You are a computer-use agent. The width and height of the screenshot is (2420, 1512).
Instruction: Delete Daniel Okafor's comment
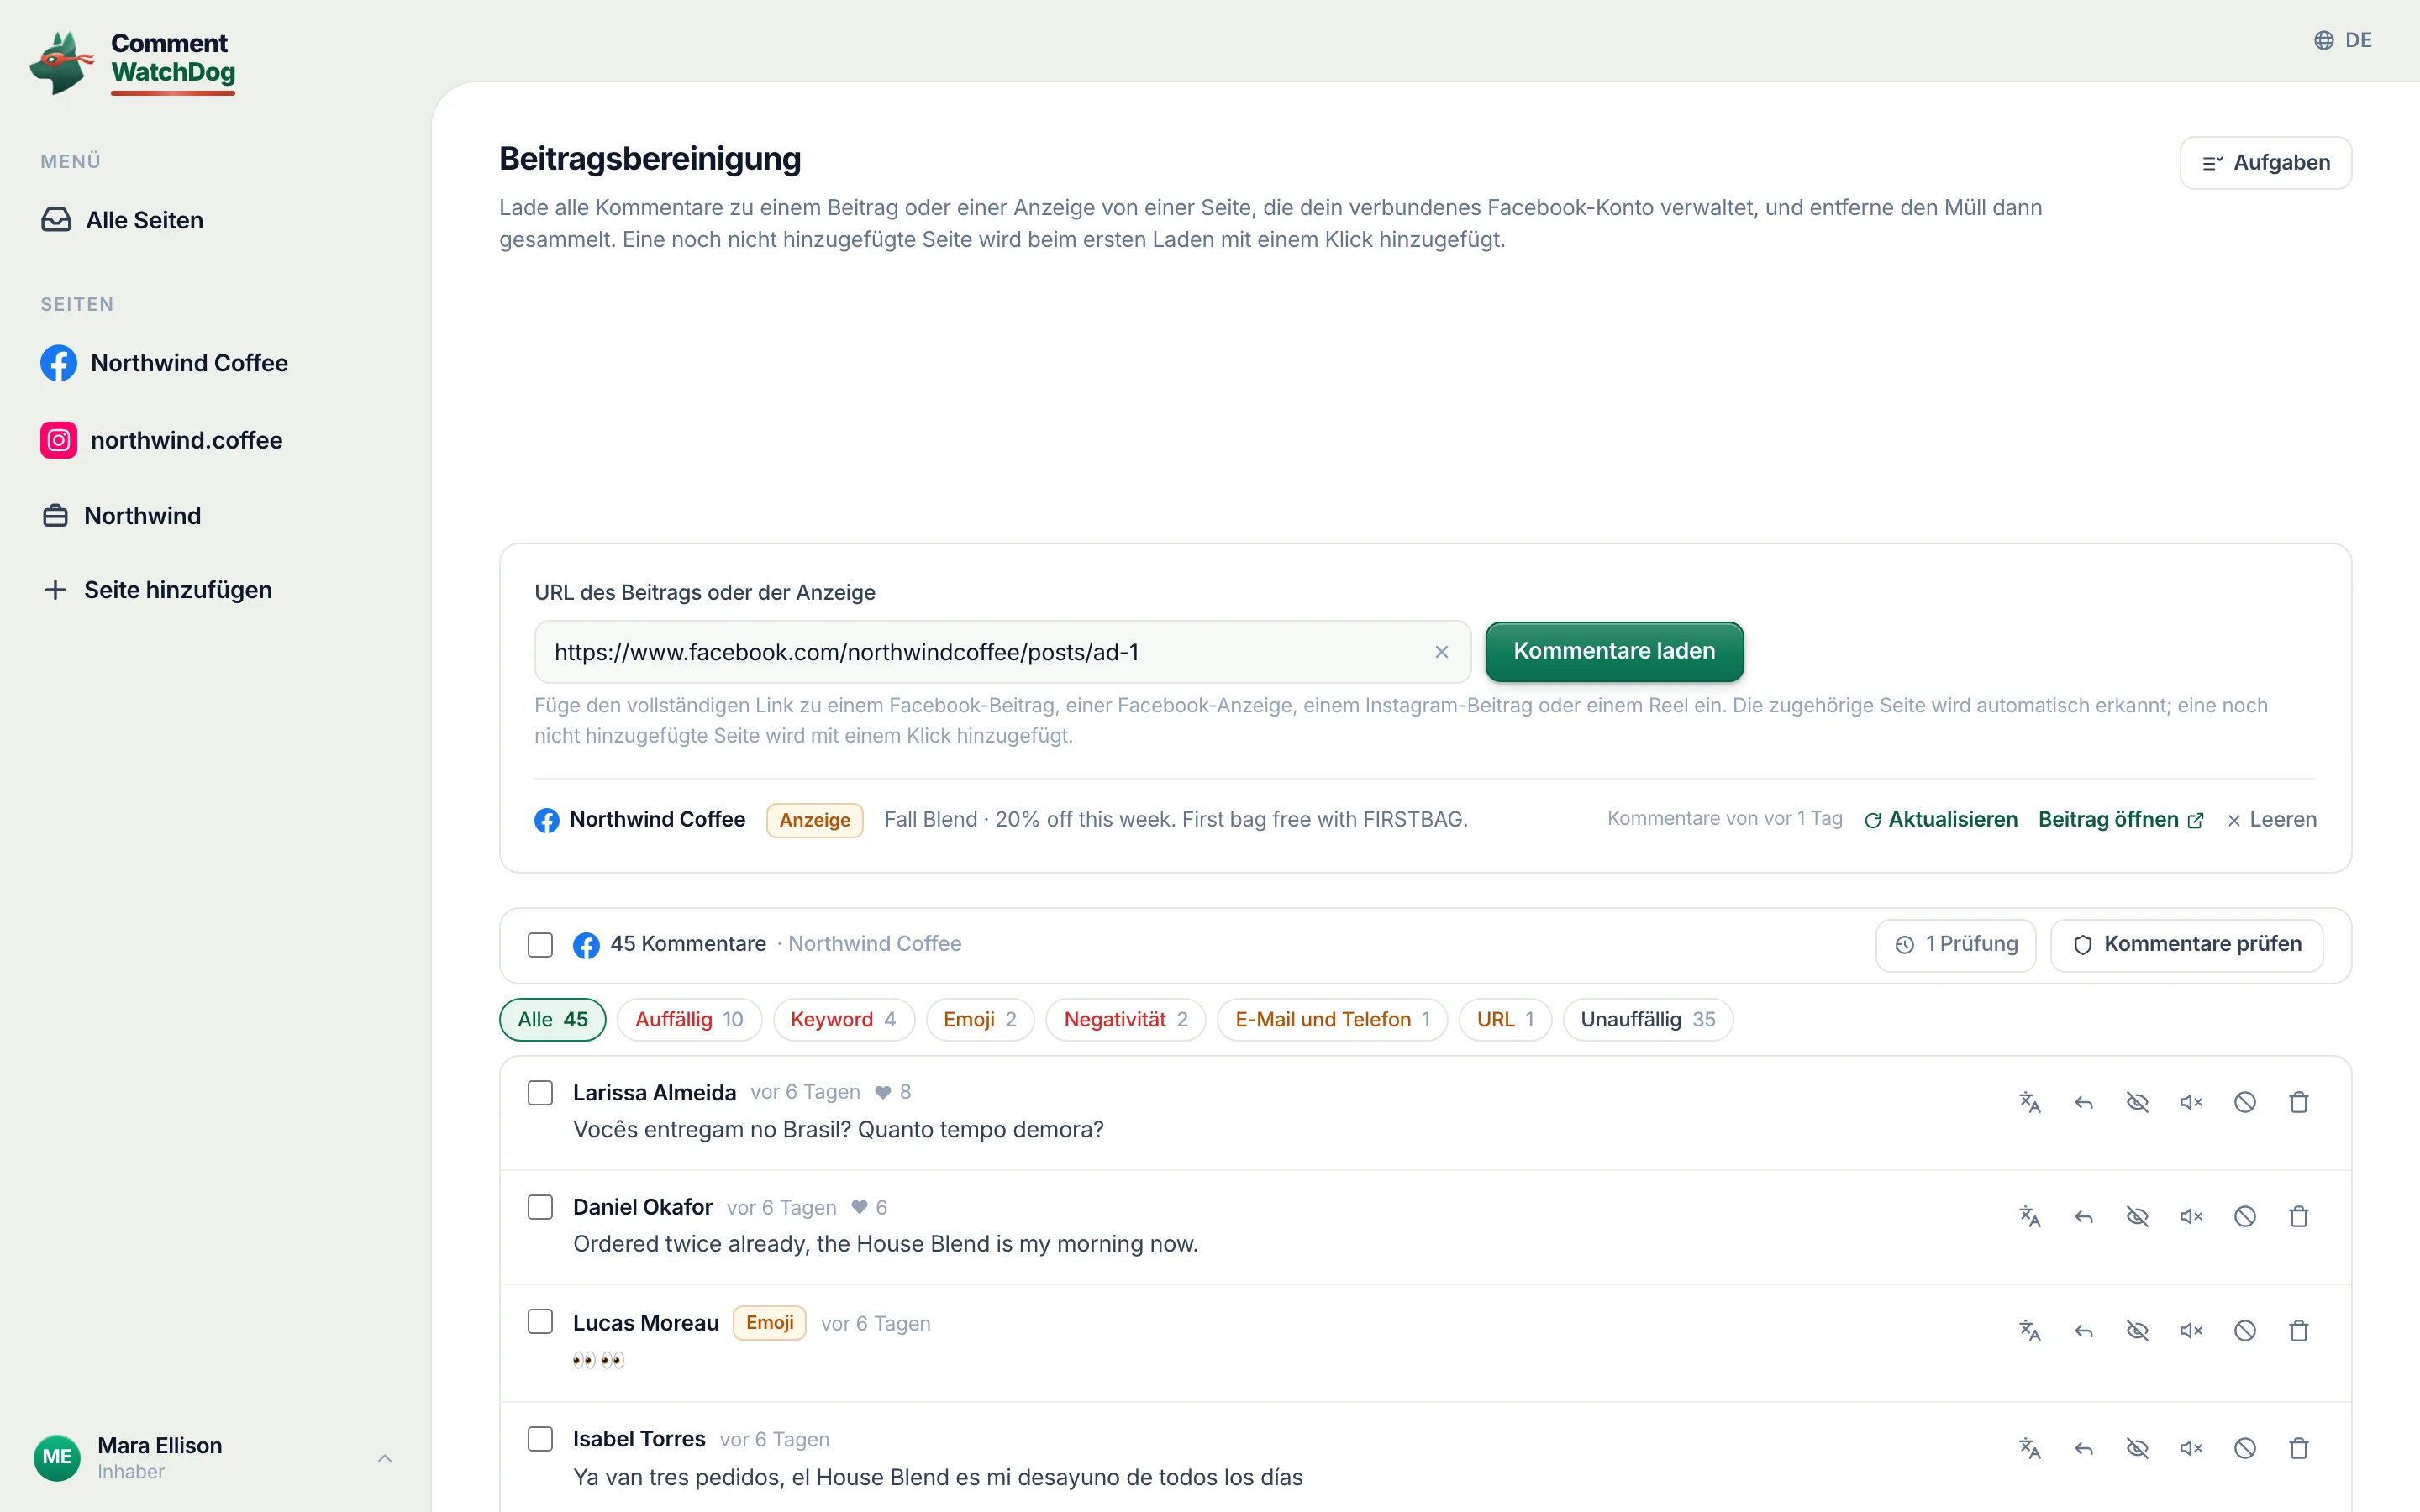2299,1216
